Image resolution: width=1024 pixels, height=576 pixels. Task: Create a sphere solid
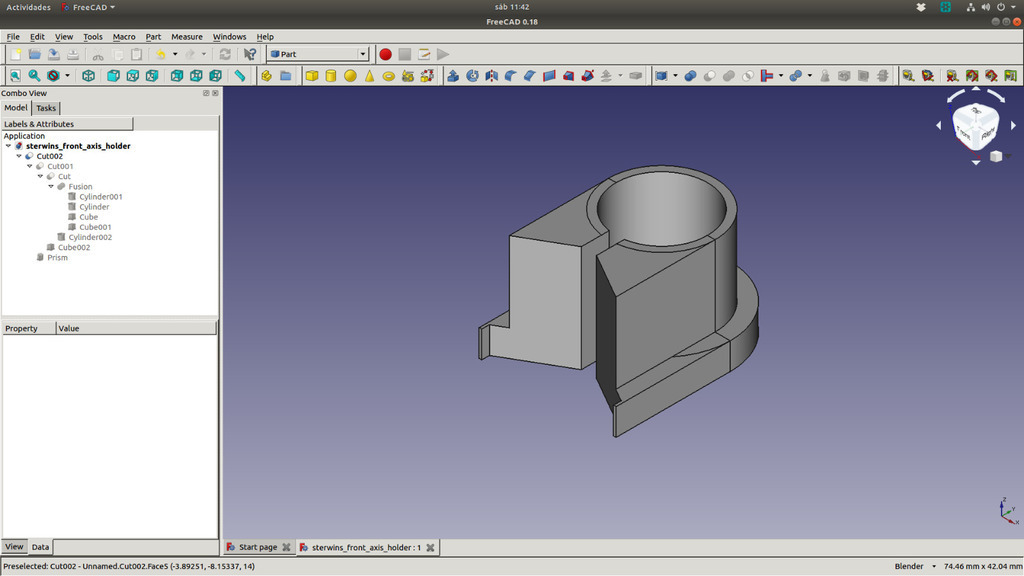(x=350, y=76)
